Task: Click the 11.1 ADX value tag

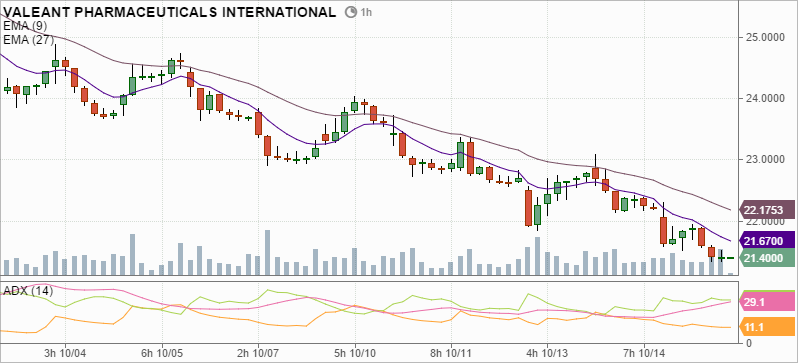Action: click(766, 327)
